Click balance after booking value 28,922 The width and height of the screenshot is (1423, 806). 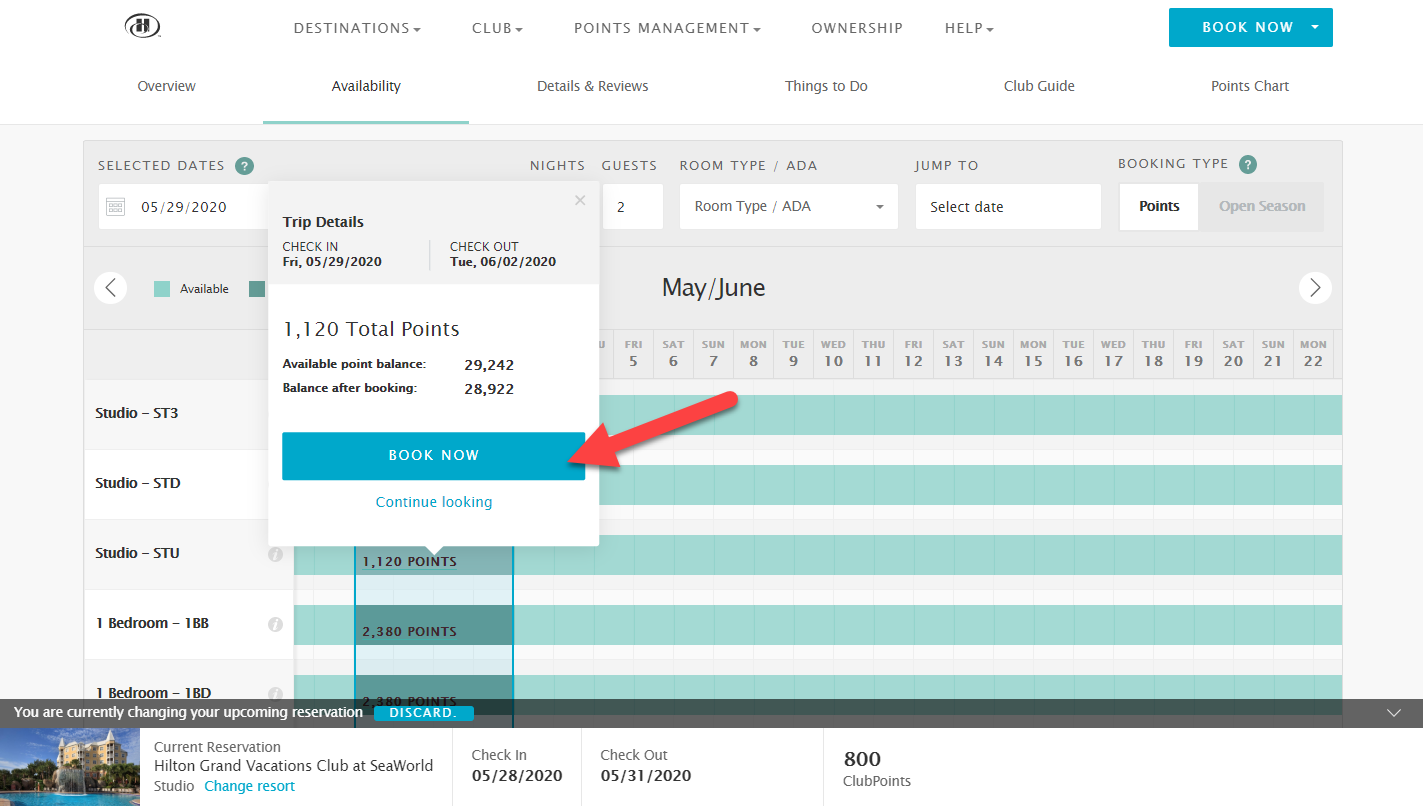click(x=489, y=389)
